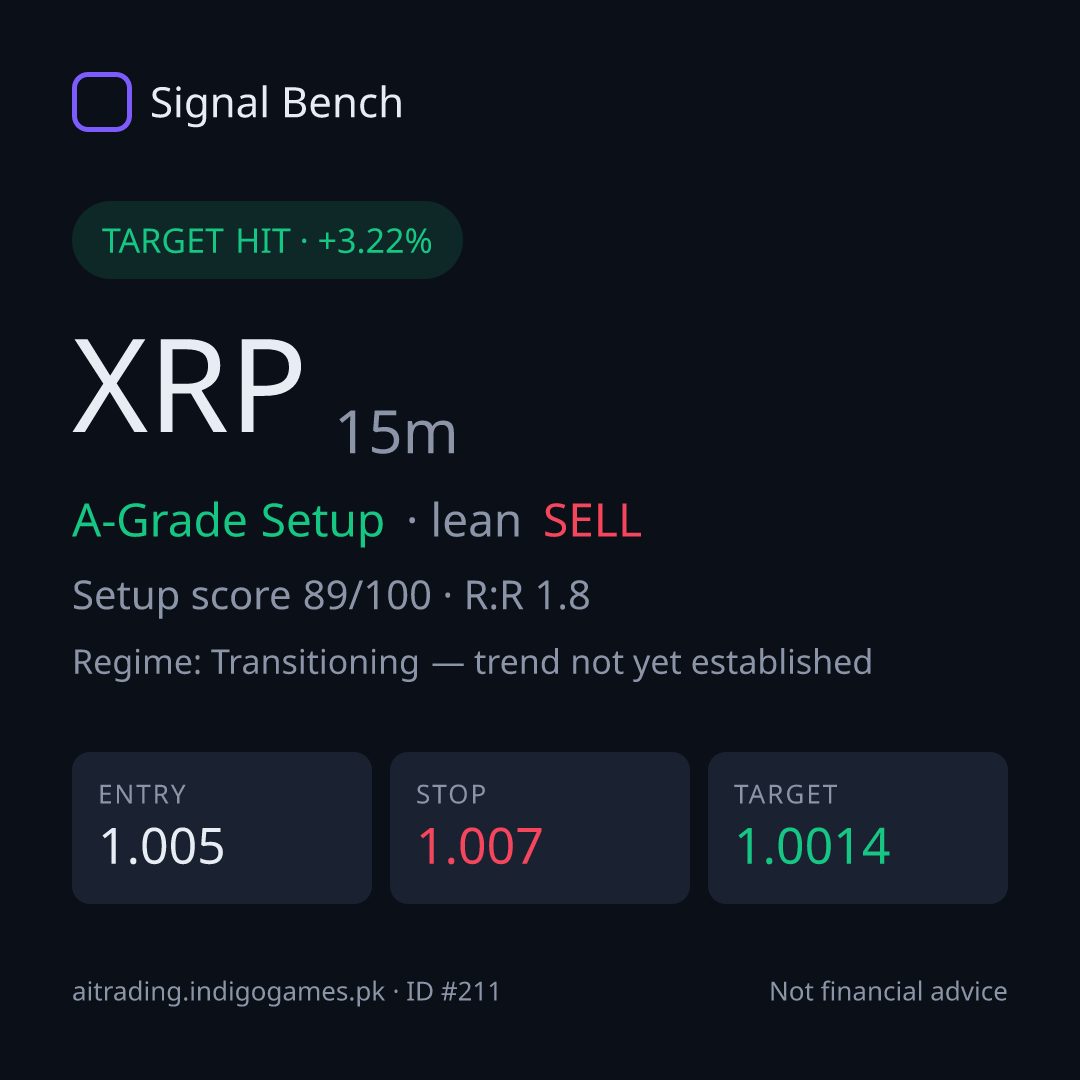Click the ID #211 signal identifier
Image resolution: width=1080 pixels, height=1080 pixels.
pos(453,991)
